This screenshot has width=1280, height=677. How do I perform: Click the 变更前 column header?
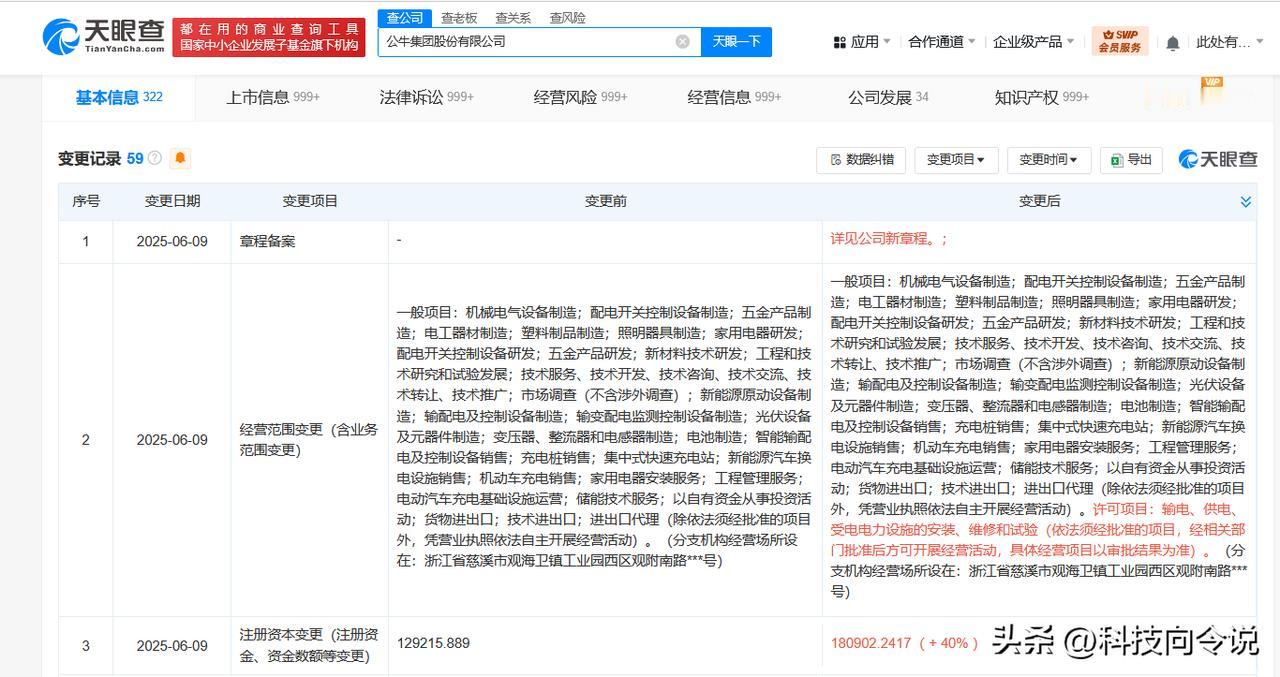pos(606,201)
